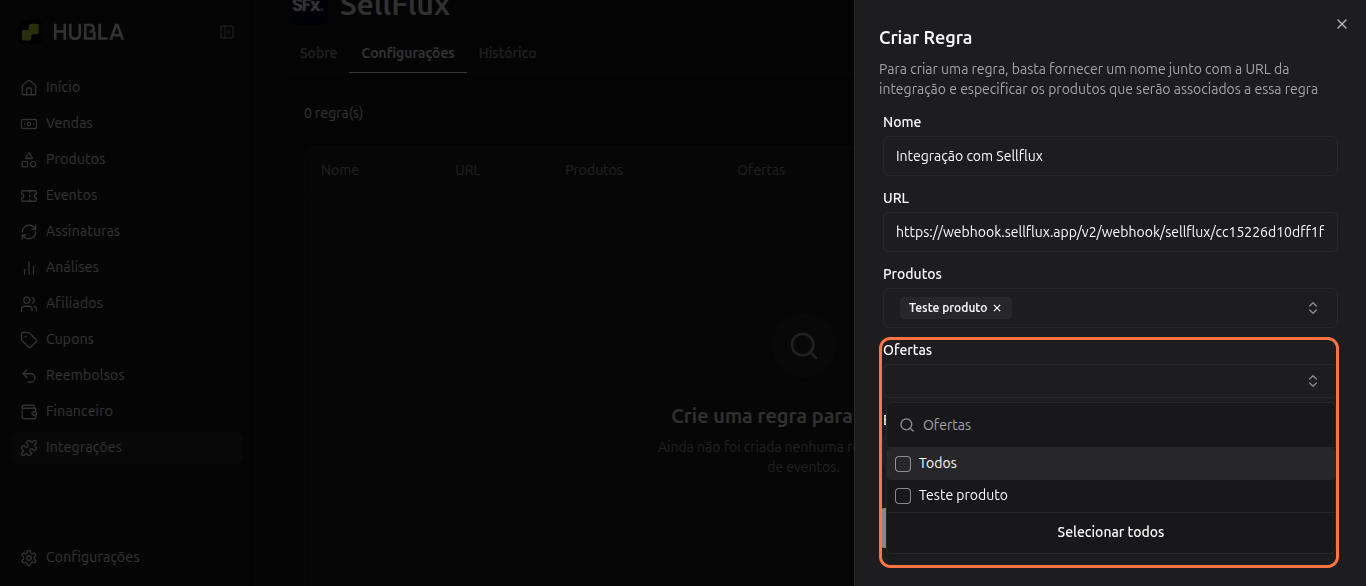1366x586 pixels.
Task: Remove the Teste produto tag
Action: (997, 308)
